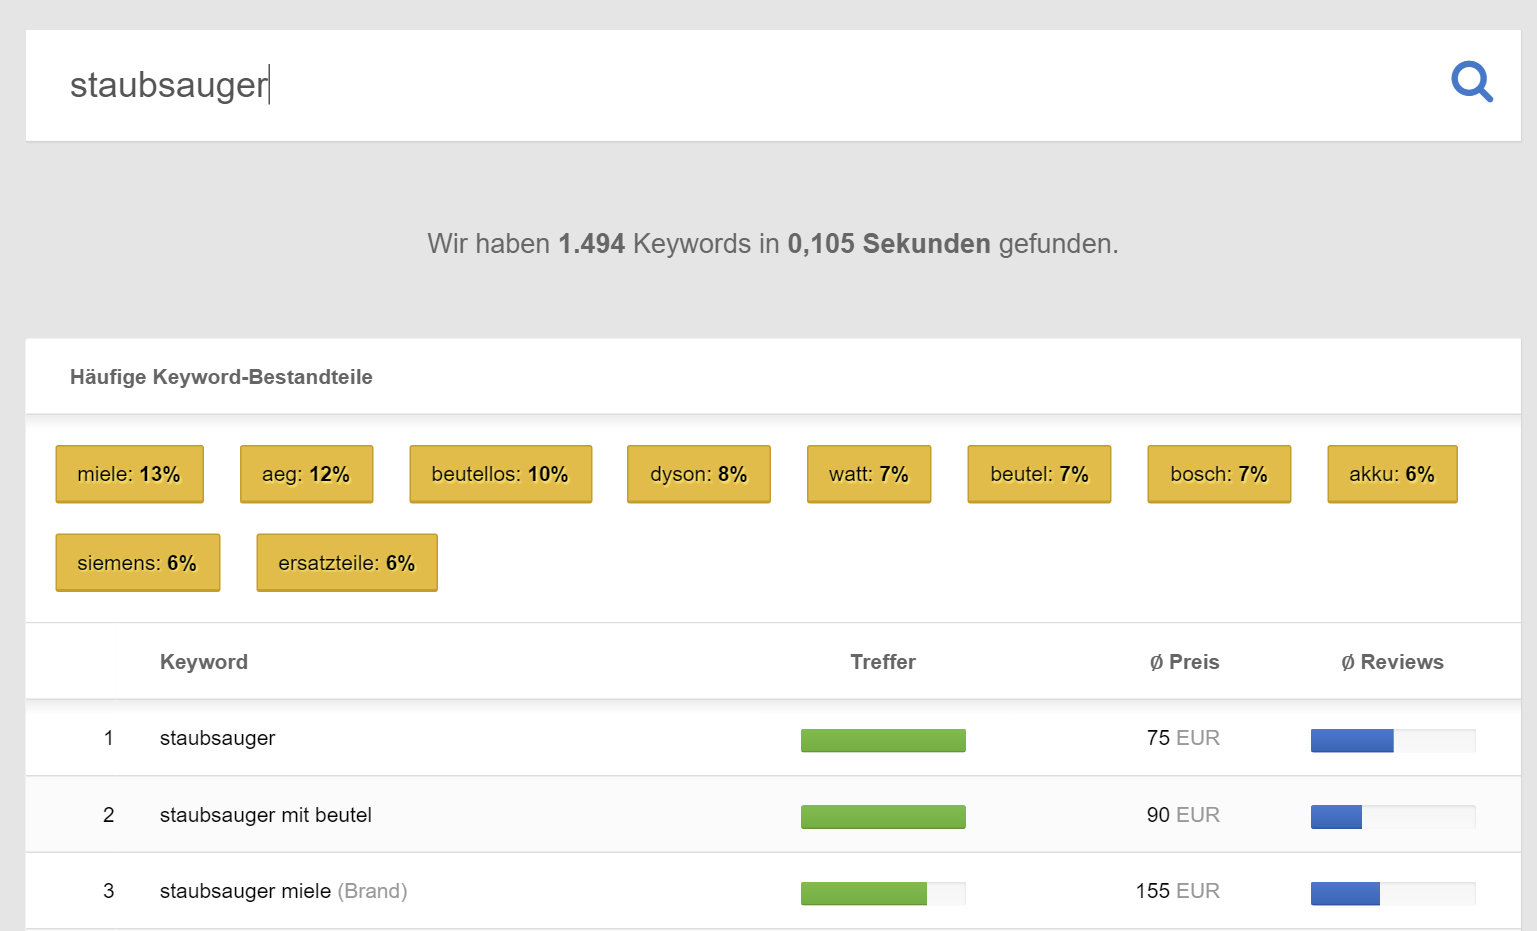Choose the 'beutellos: 10%' keyword tag
The width and height of the screenshot is (1537, 931).
tap(500, 474)
